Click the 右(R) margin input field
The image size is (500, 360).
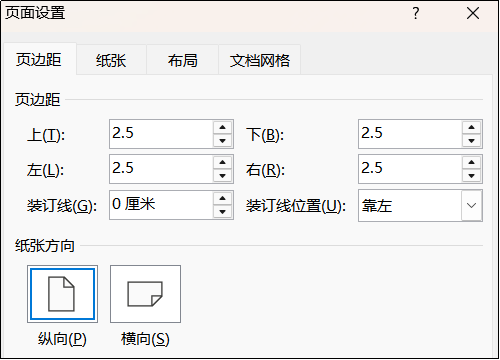pos(410,169)
